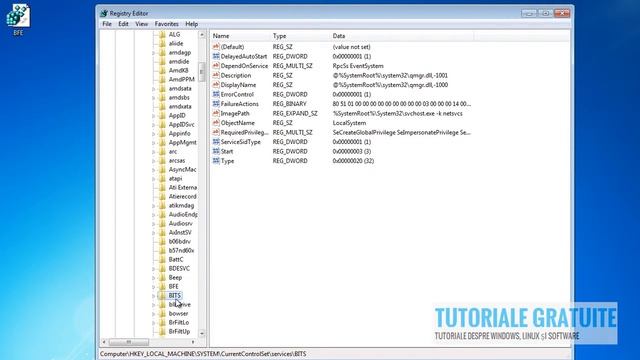Click the AmdK8 folder icon

point(162,70)
